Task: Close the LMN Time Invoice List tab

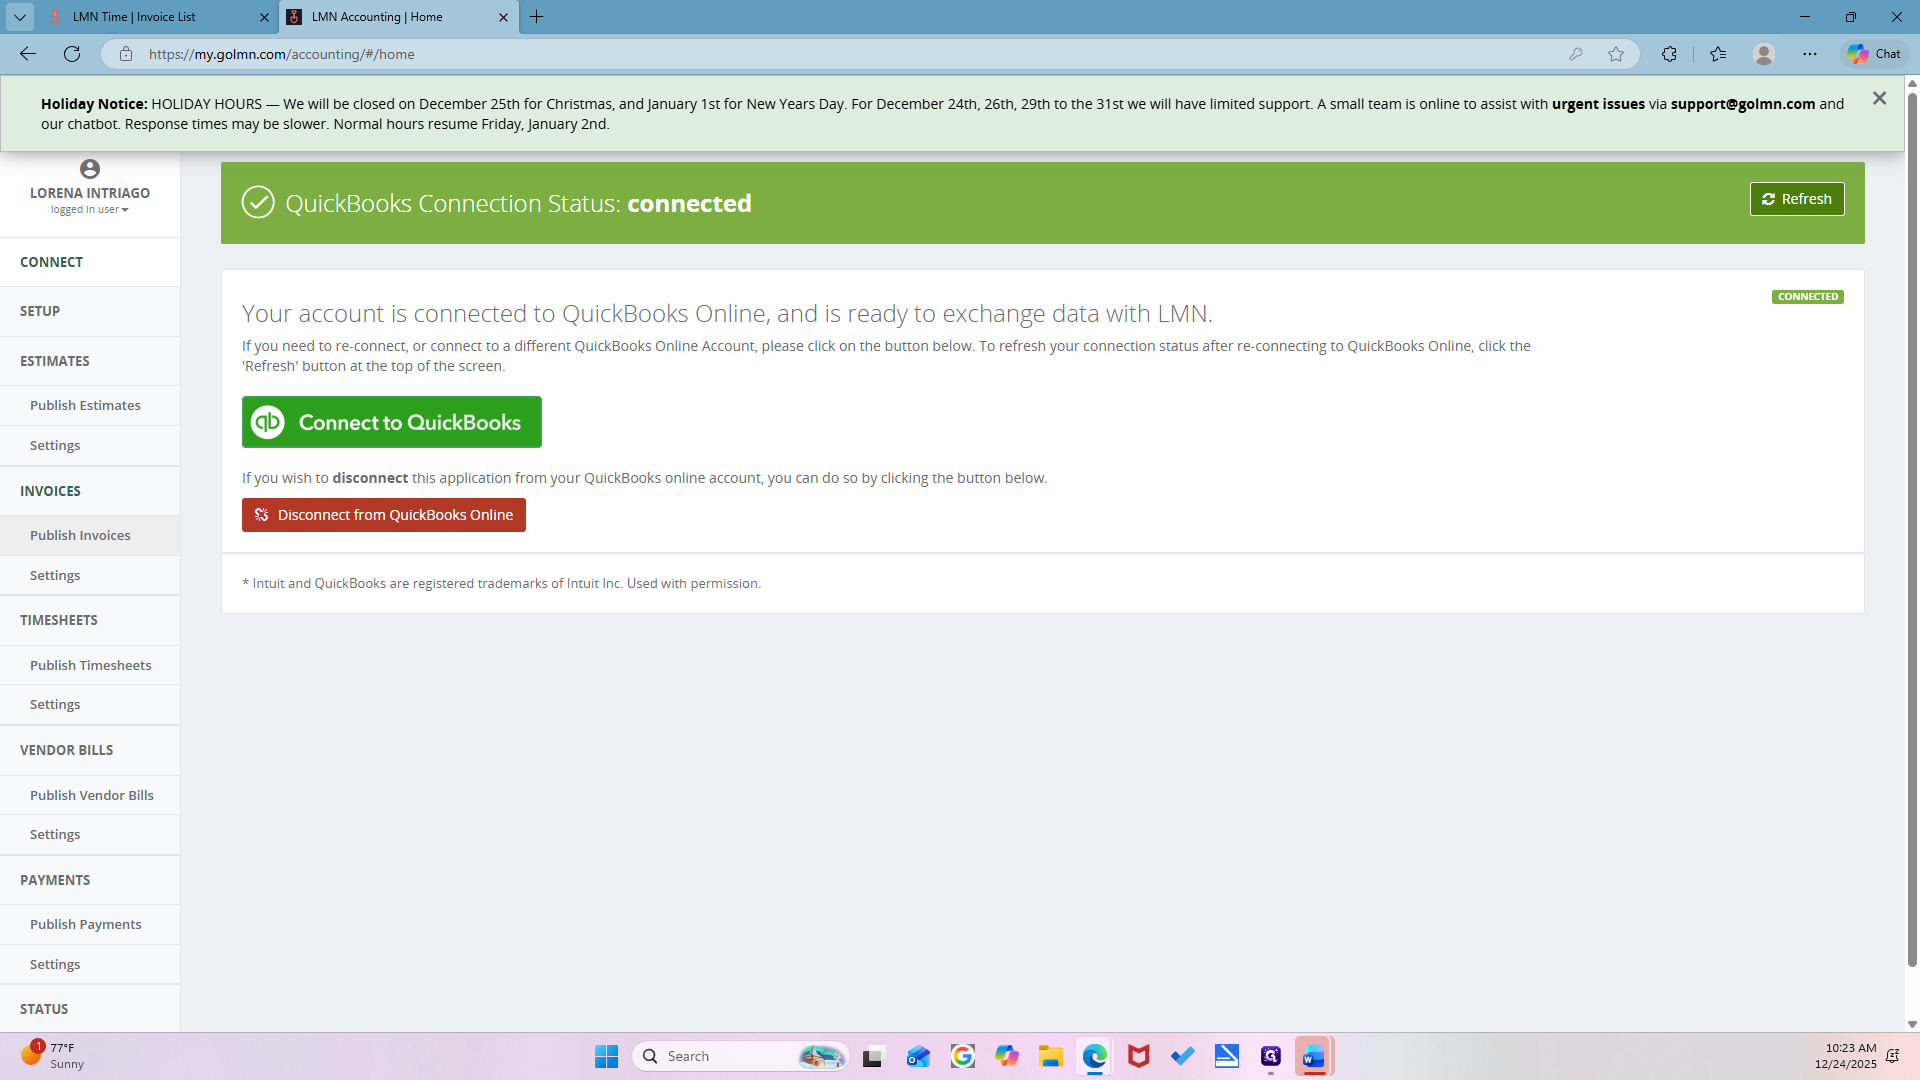Action: tap(264, 17)
